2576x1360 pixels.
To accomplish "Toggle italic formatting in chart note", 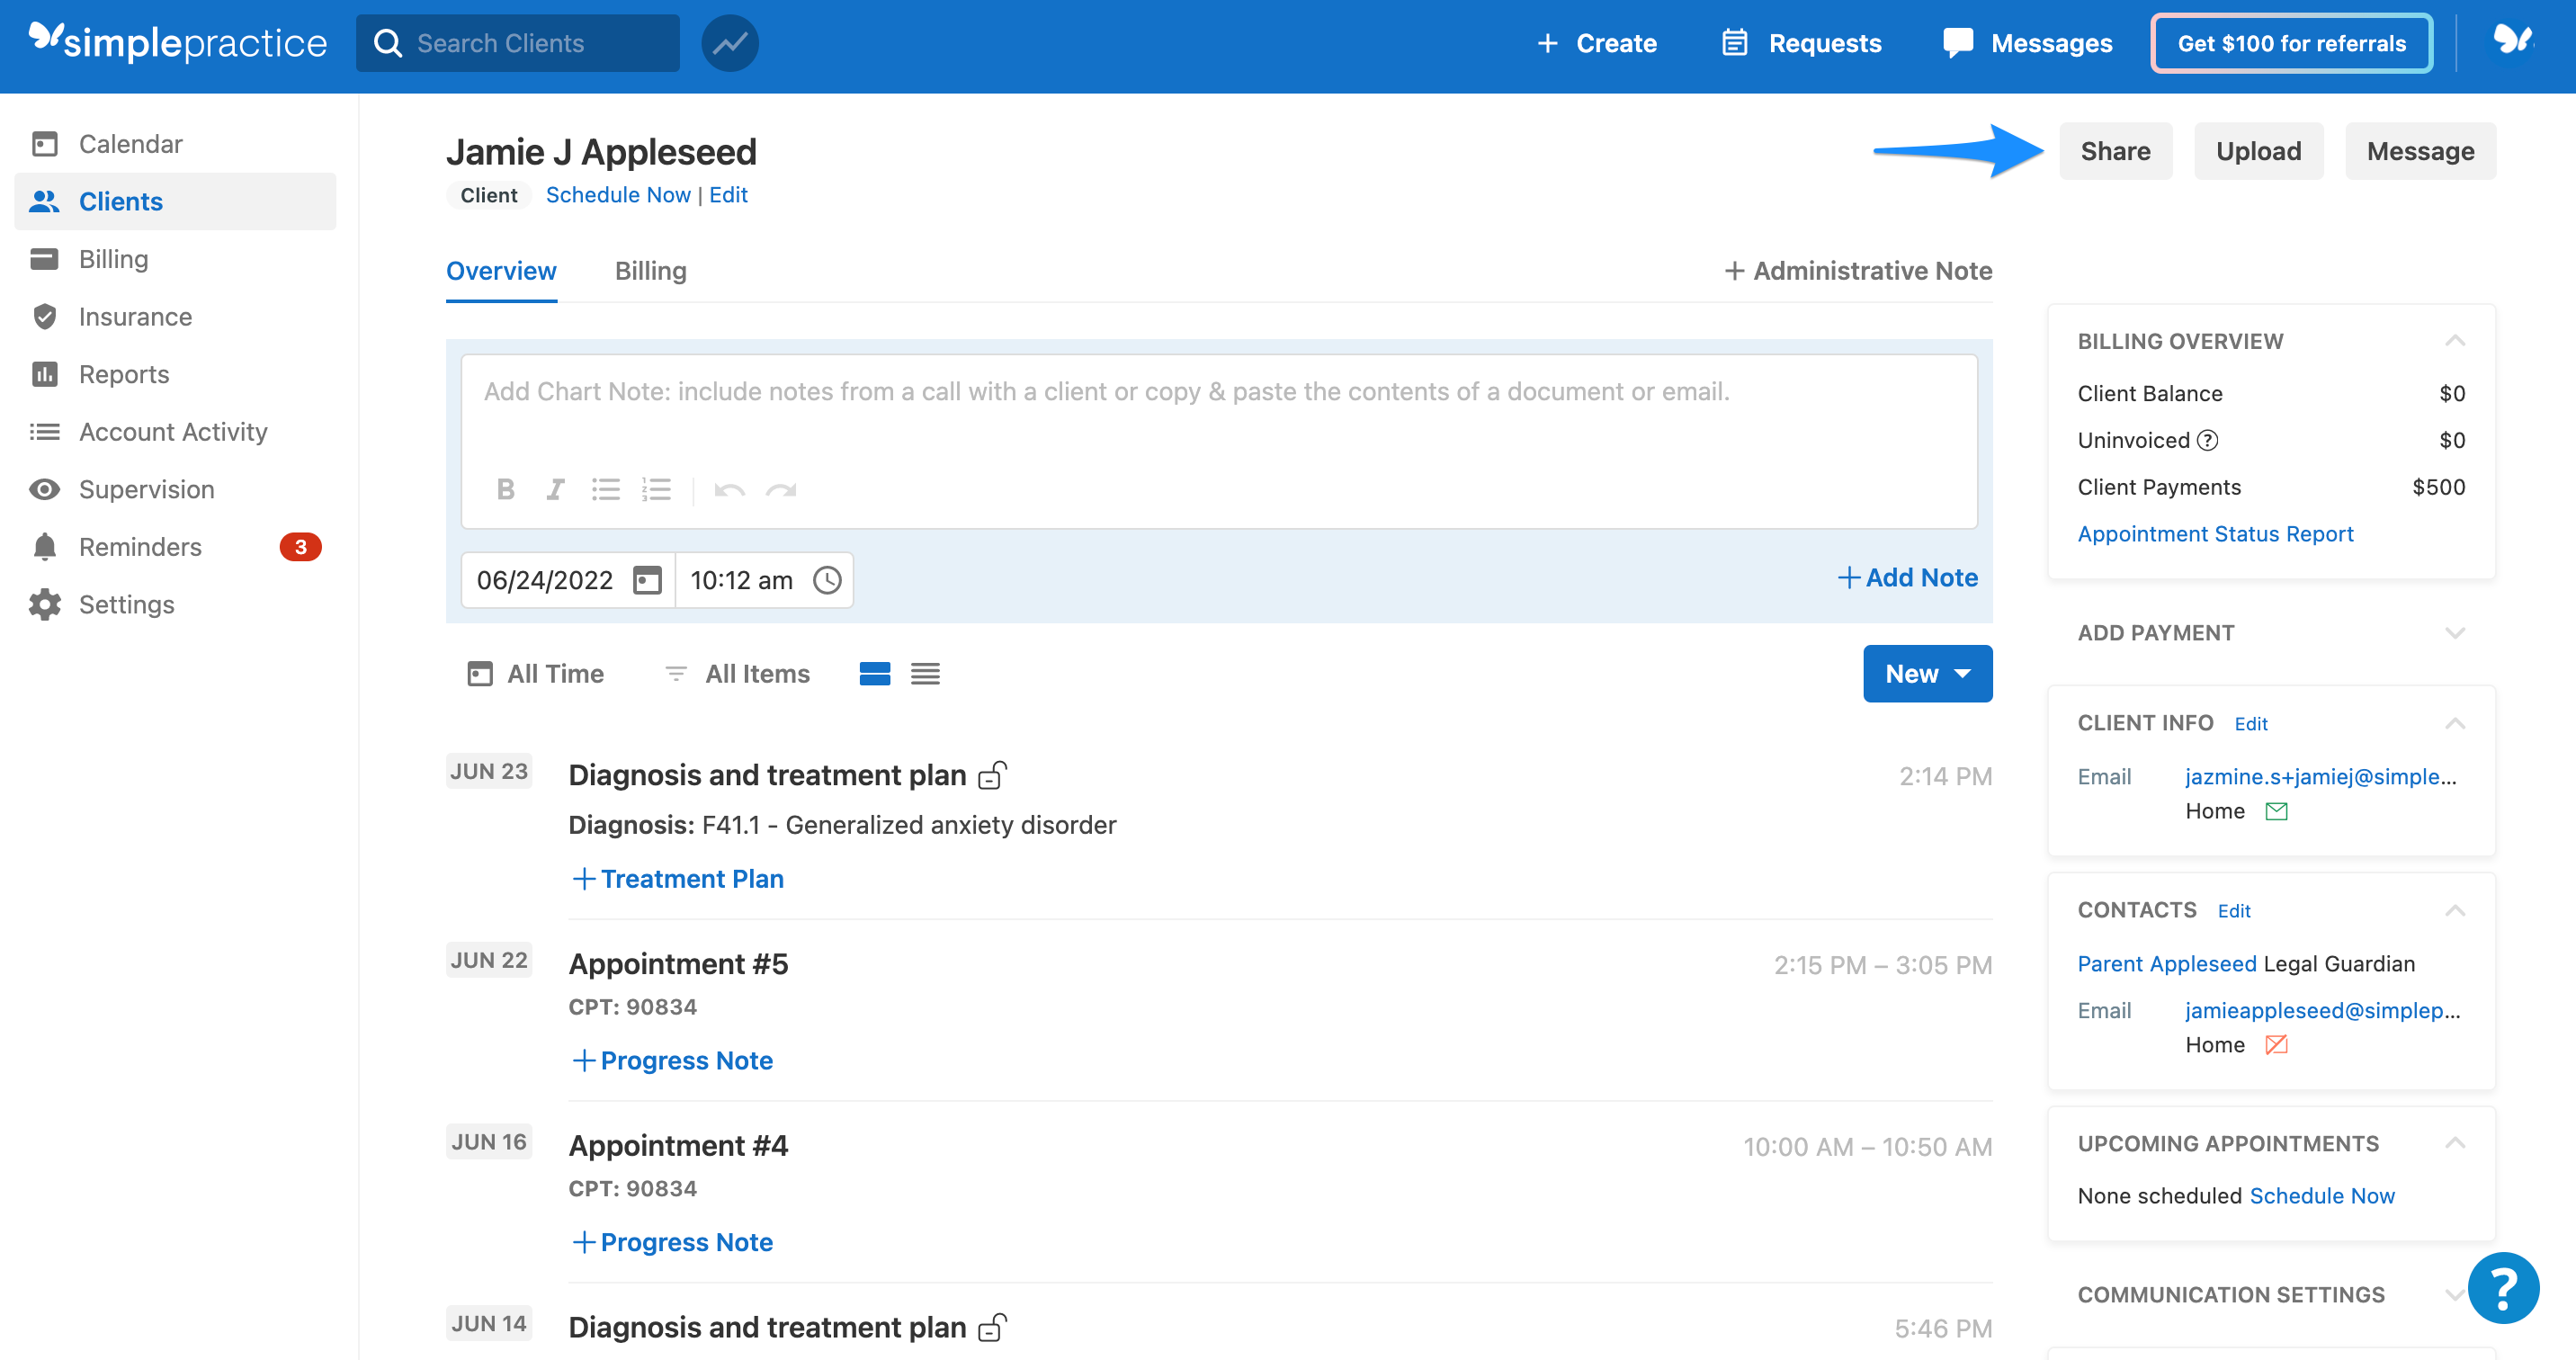I will (x=555, y=489).
